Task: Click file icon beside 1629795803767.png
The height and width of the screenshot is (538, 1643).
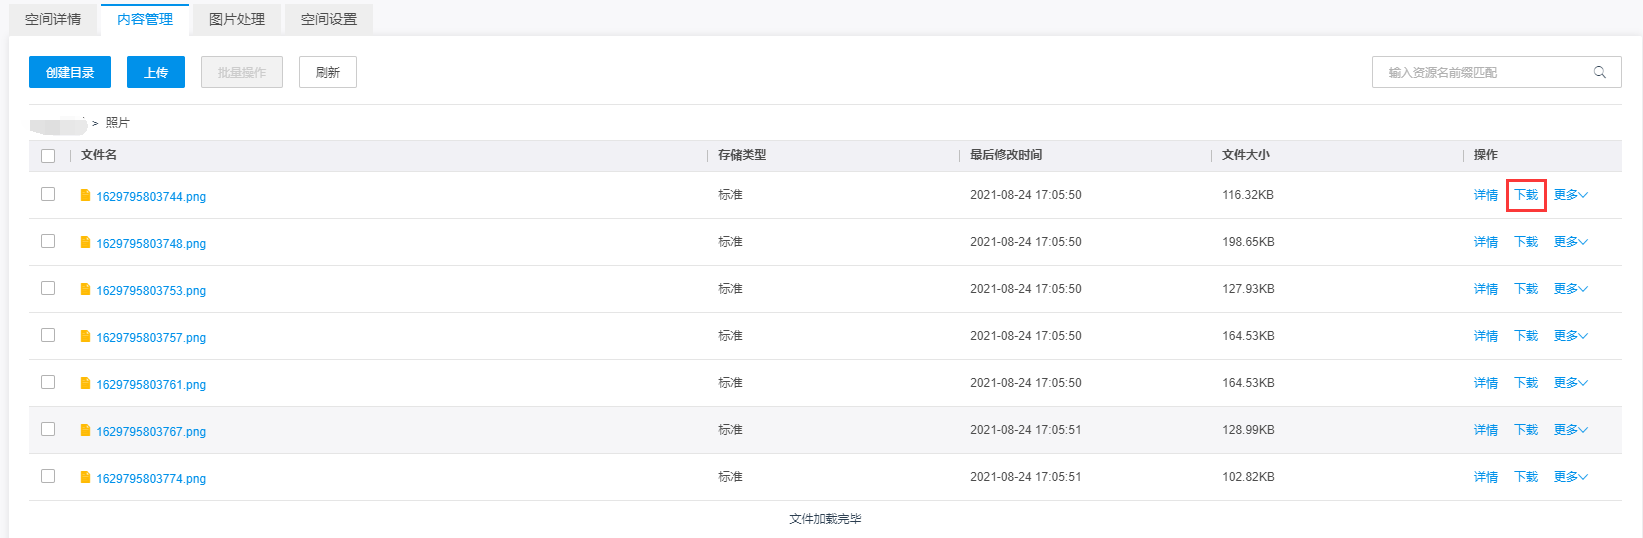Action: pyautogui.click(x=86, y=431)
